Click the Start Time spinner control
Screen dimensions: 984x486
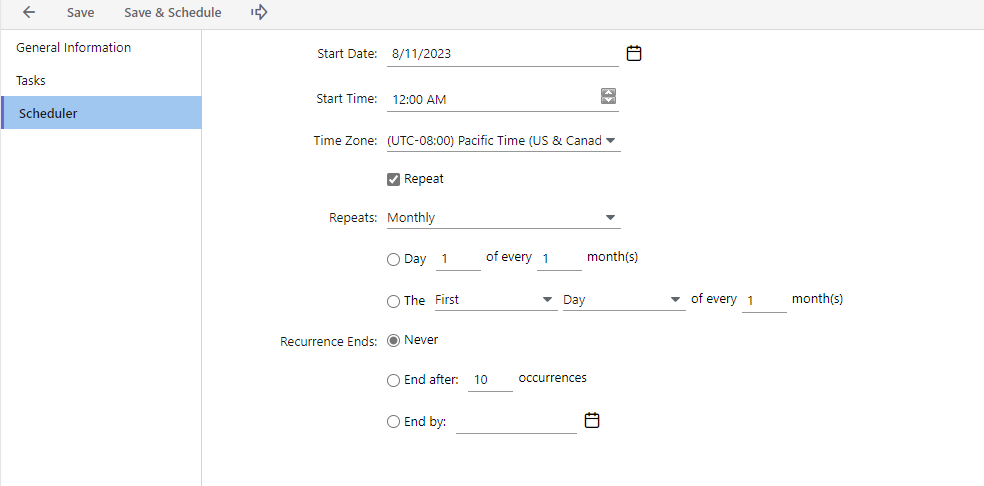point(609,96)
